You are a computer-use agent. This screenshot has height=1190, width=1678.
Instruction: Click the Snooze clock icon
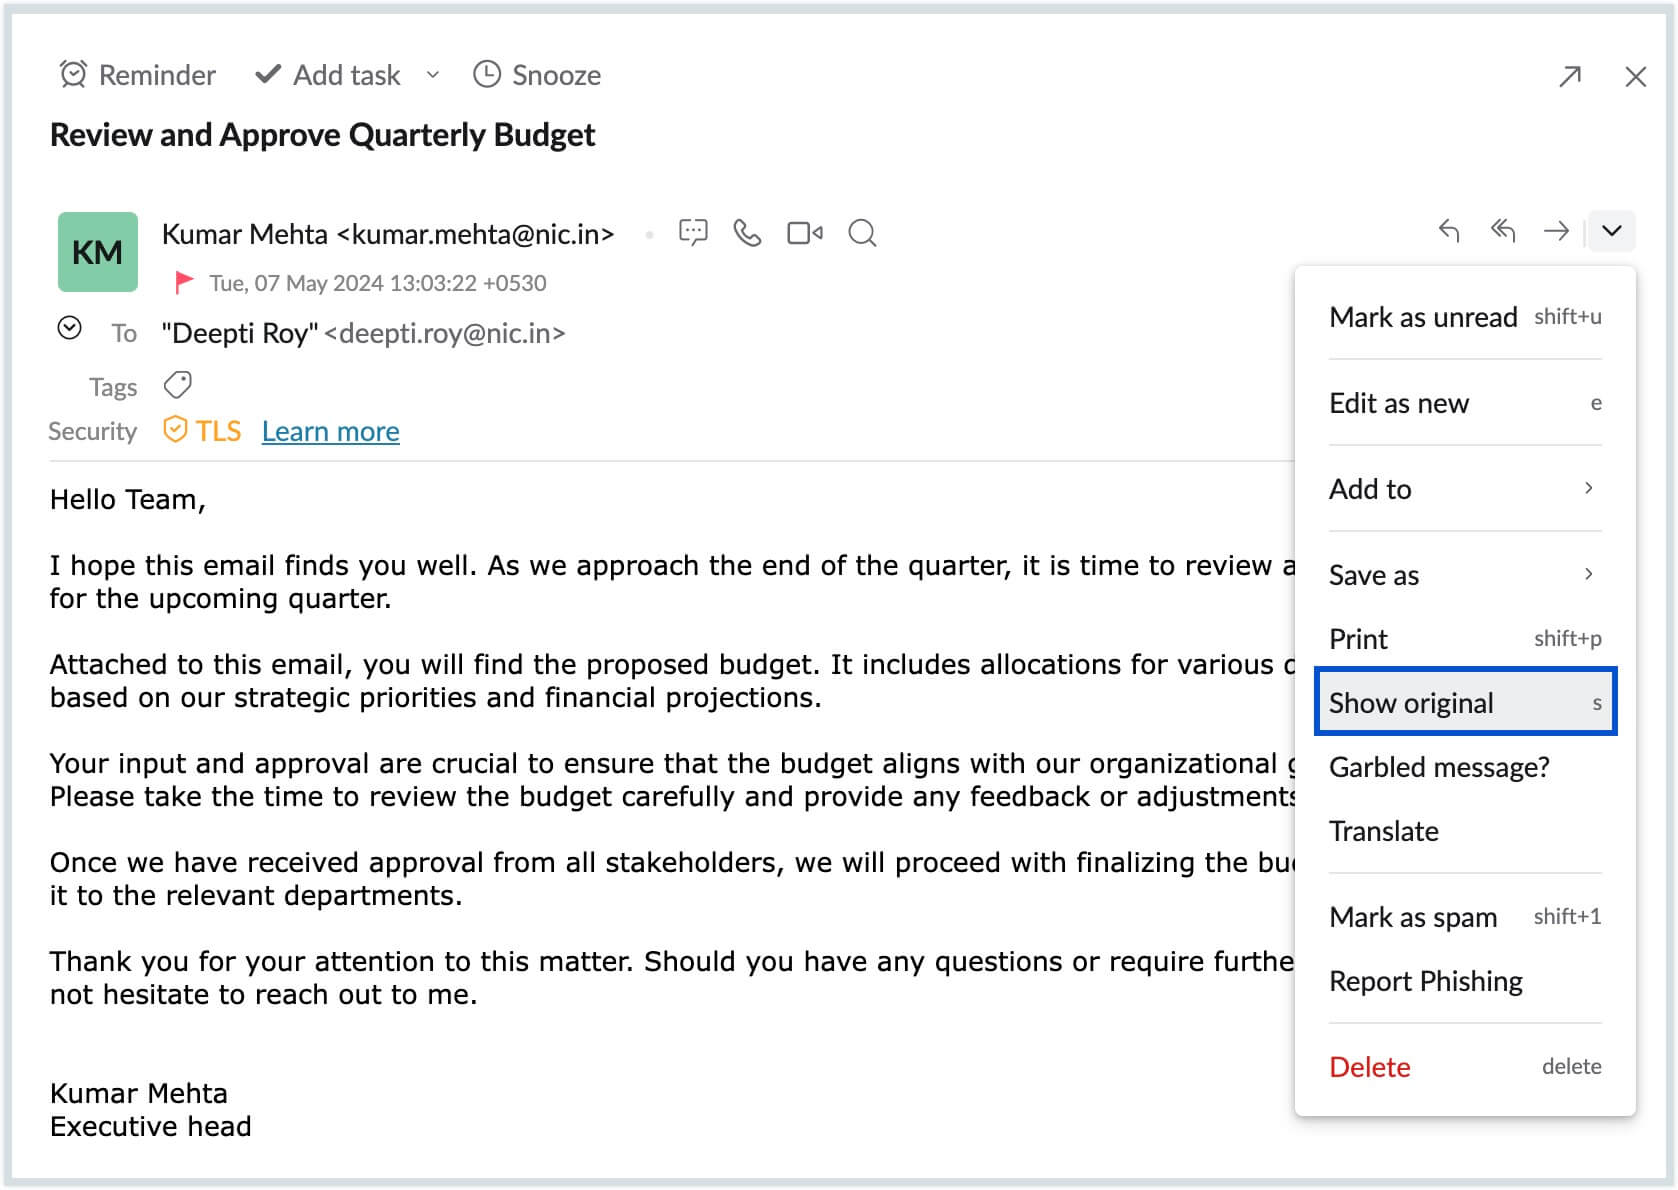[x=486, y=75]
